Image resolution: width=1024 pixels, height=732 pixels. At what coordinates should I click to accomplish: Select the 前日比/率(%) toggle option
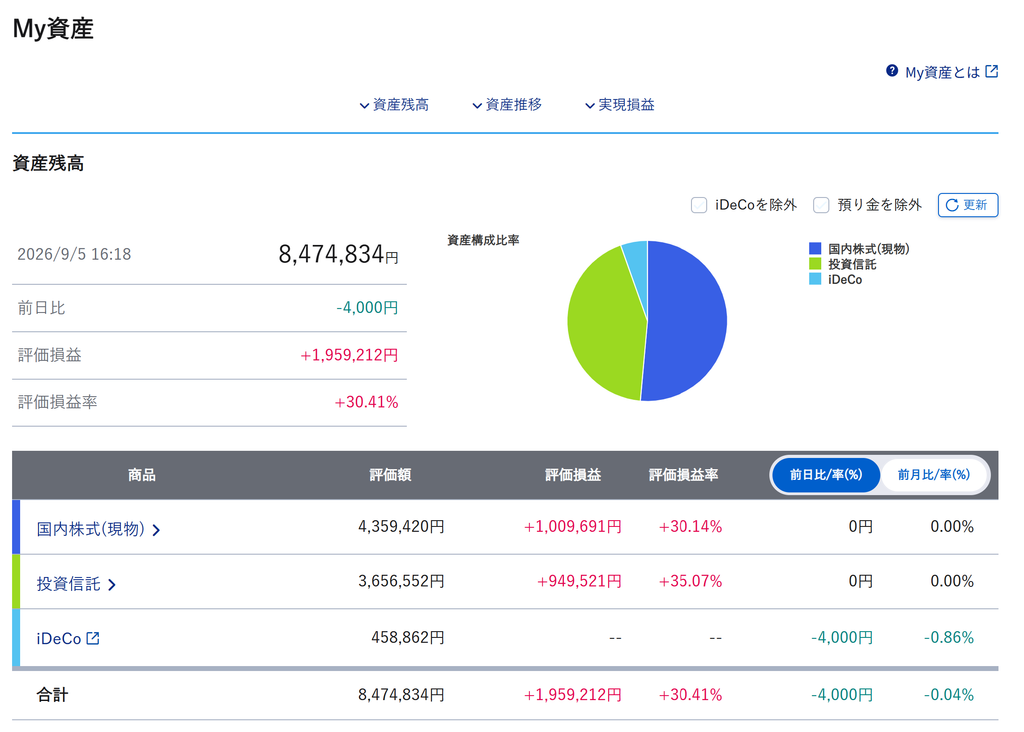(825, 475)
